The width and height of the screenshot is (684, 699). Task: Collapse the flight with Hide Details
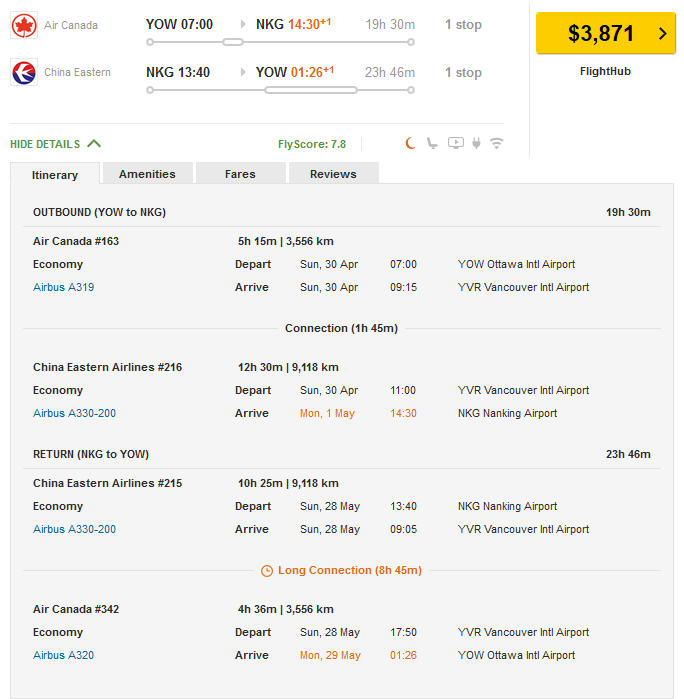[45, 144]
